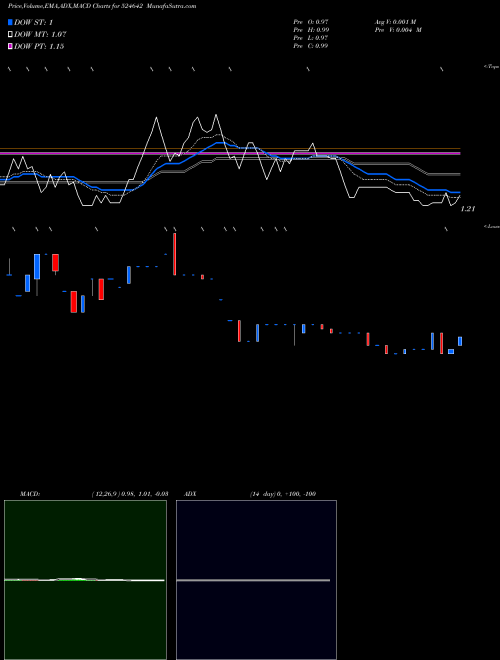Click the 1.21 price label on chart
This screenshot has width=500, height=660.
pyautogui.click(x=468, y=209)
